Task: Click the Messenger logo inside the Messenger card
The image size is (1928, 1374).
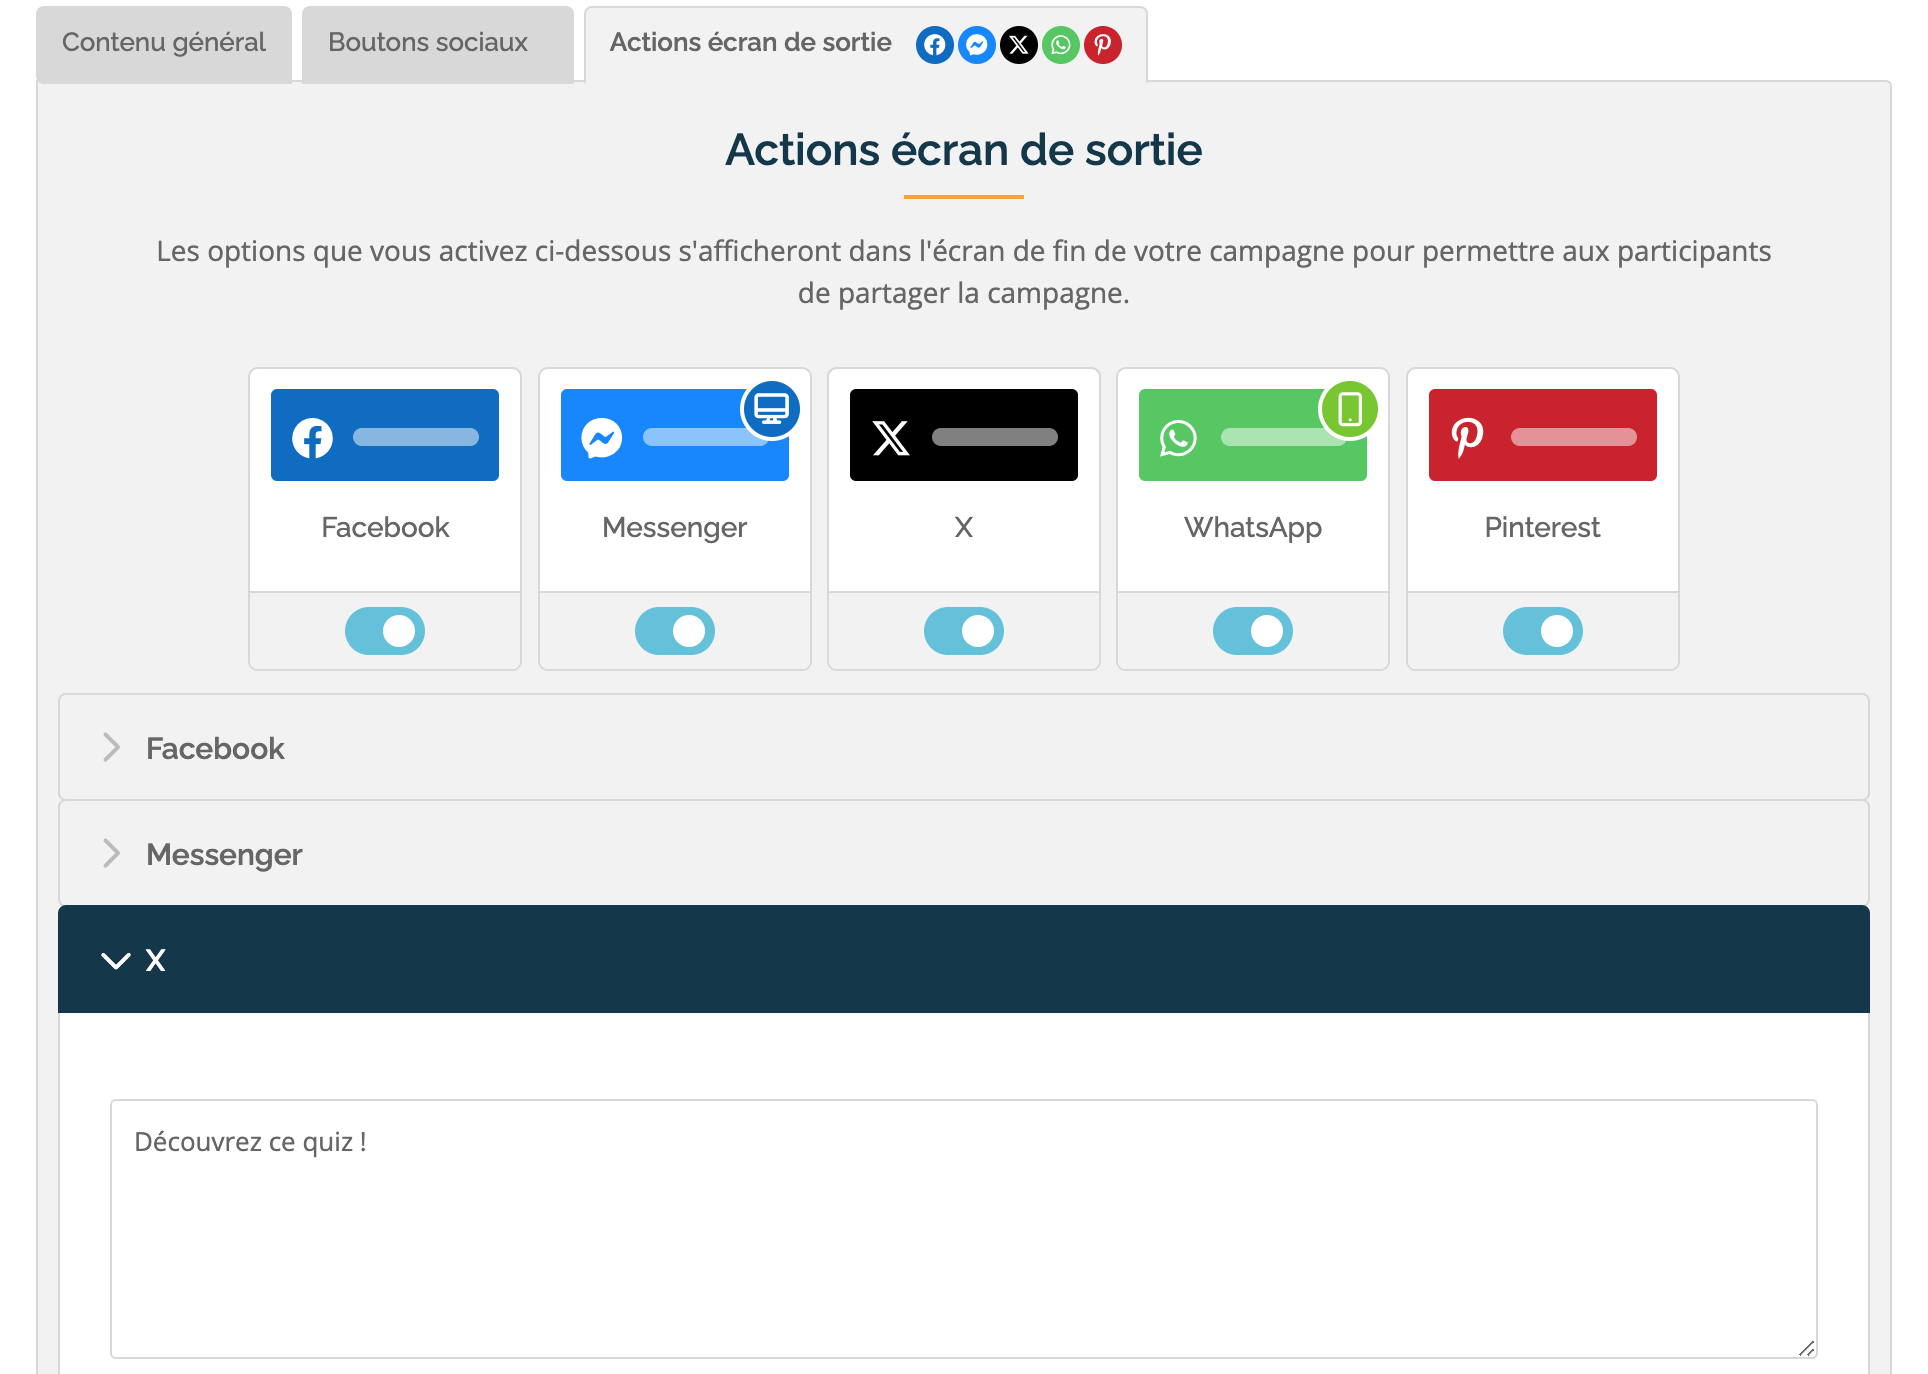Action: pyautogui.click(x=602, y=437)
